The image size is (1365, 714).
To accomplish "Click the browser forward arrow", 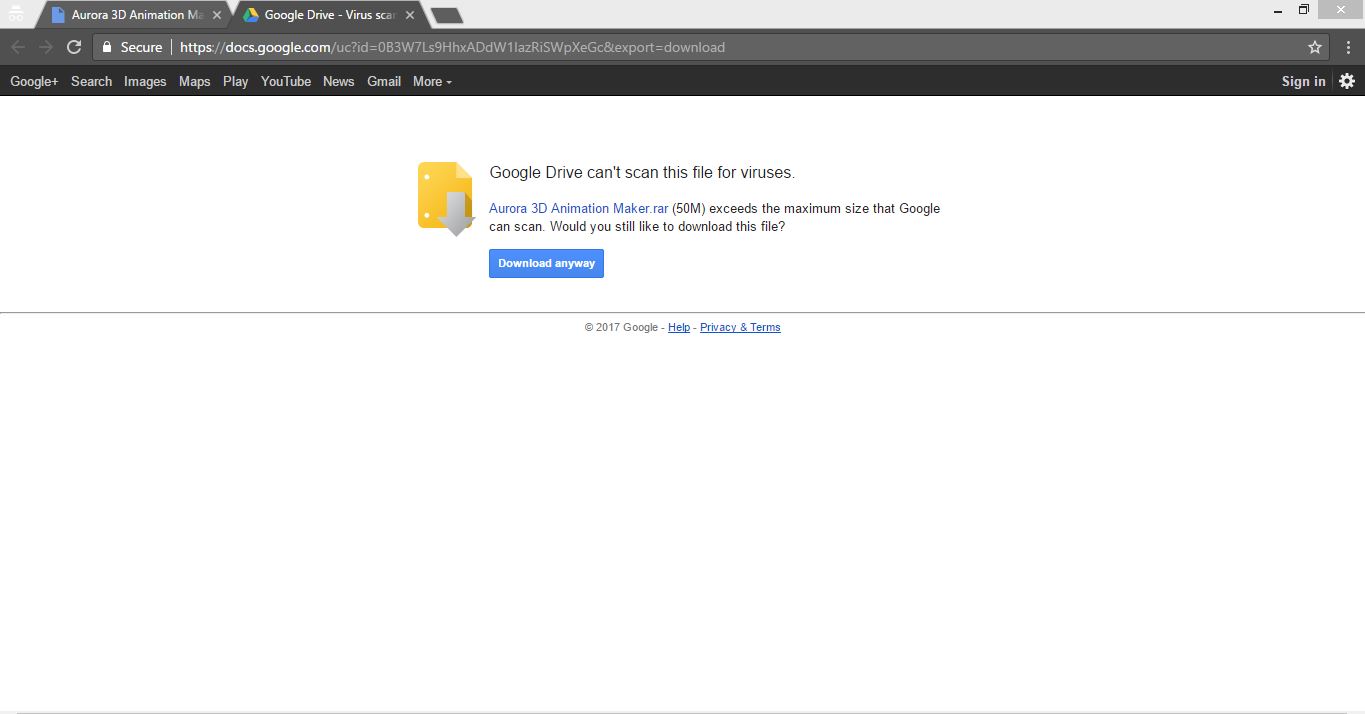I will coord(45,47).
